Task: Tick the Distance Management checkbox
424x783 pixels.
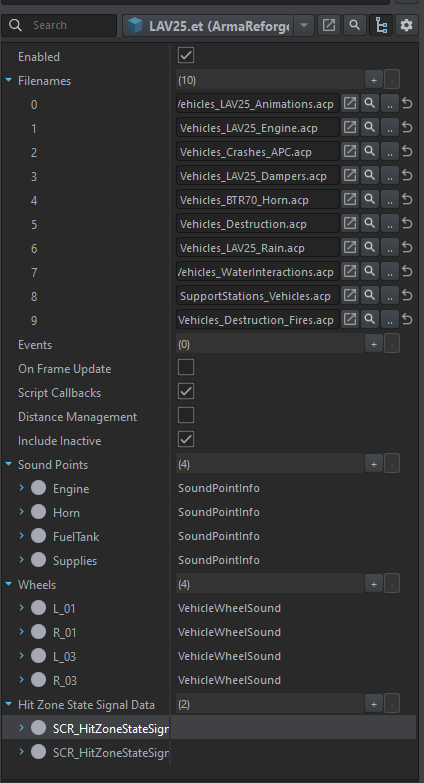Action: point(186,415)
